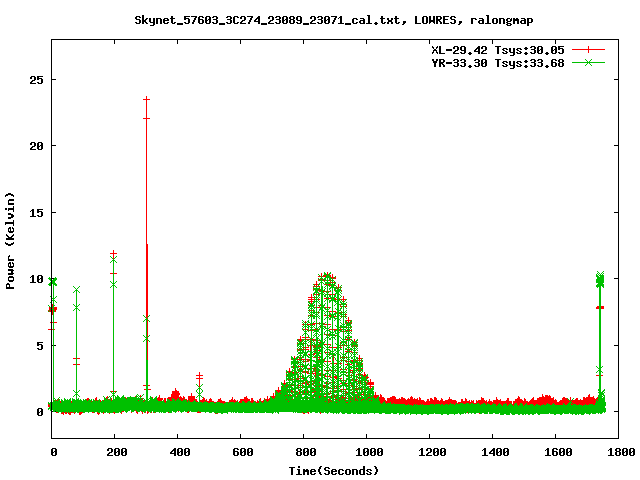Click the x-axis tick label 1800
This screenshot has width=640, height=480.
coord(618,453)
